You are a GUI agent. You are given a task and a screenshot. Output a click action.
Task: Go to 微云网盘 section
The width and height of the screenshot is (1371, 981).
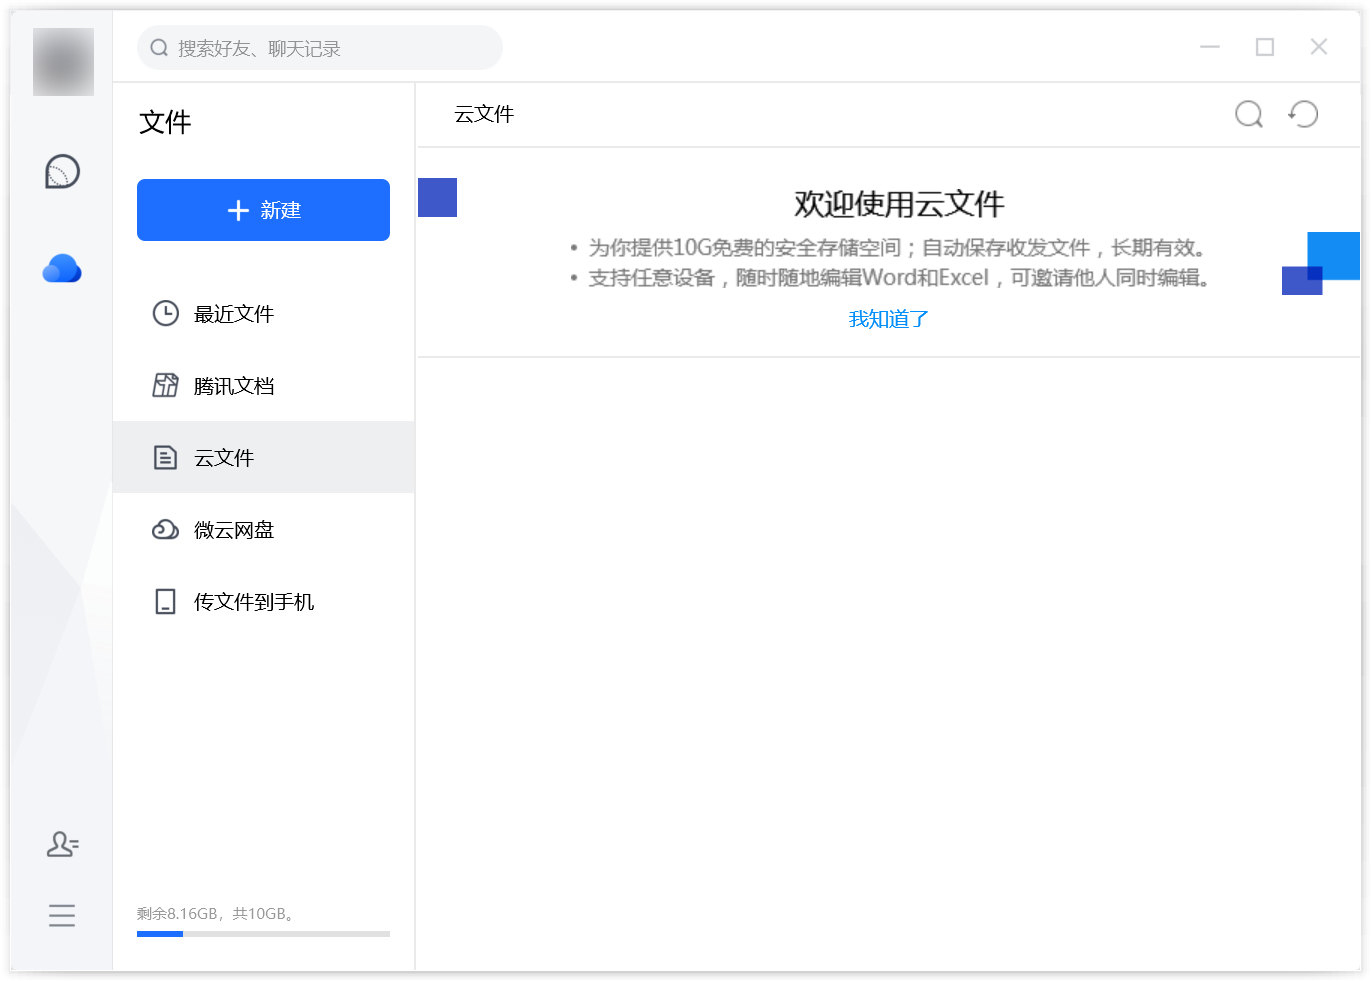(x=234, y=530)
